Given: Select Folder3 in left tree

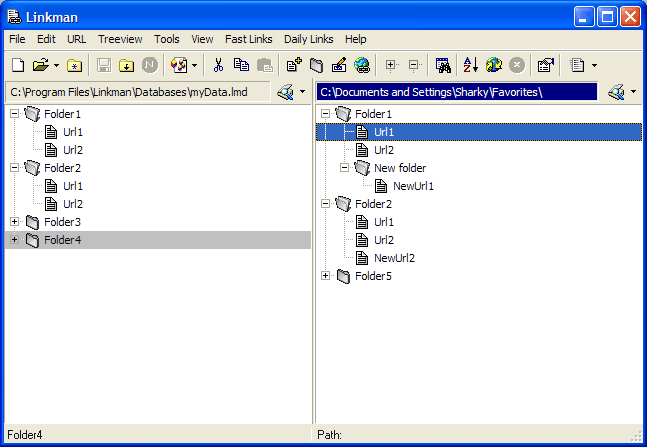Looking at the screenshot, I should pyautogui.click(x=62, y=222).
